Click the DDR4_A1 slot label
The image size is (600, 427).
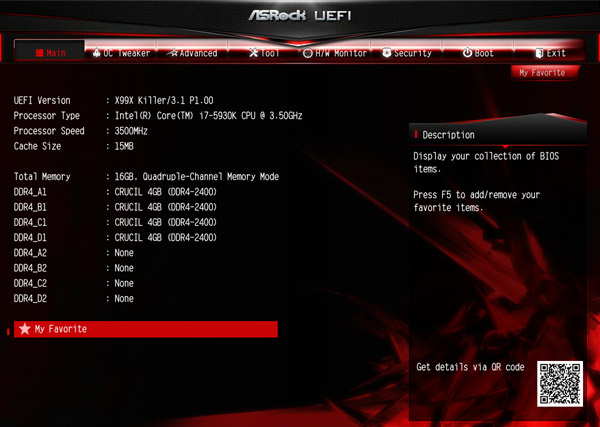30,192
